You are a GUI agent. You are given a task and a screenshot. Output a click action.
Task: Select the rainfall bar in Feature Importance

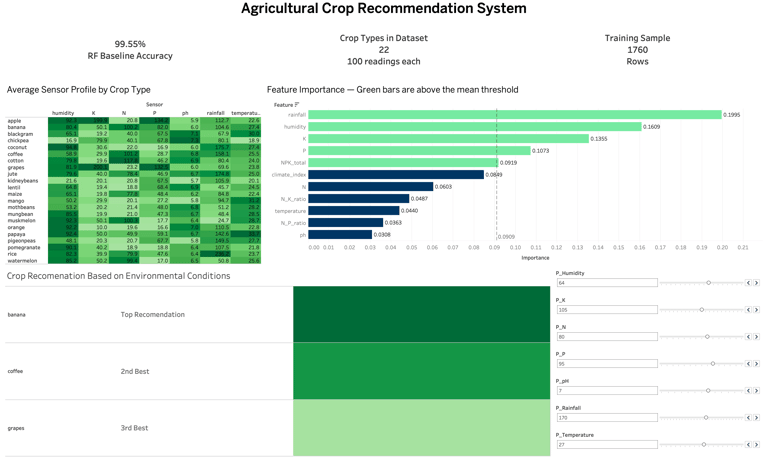click(514, 115)
